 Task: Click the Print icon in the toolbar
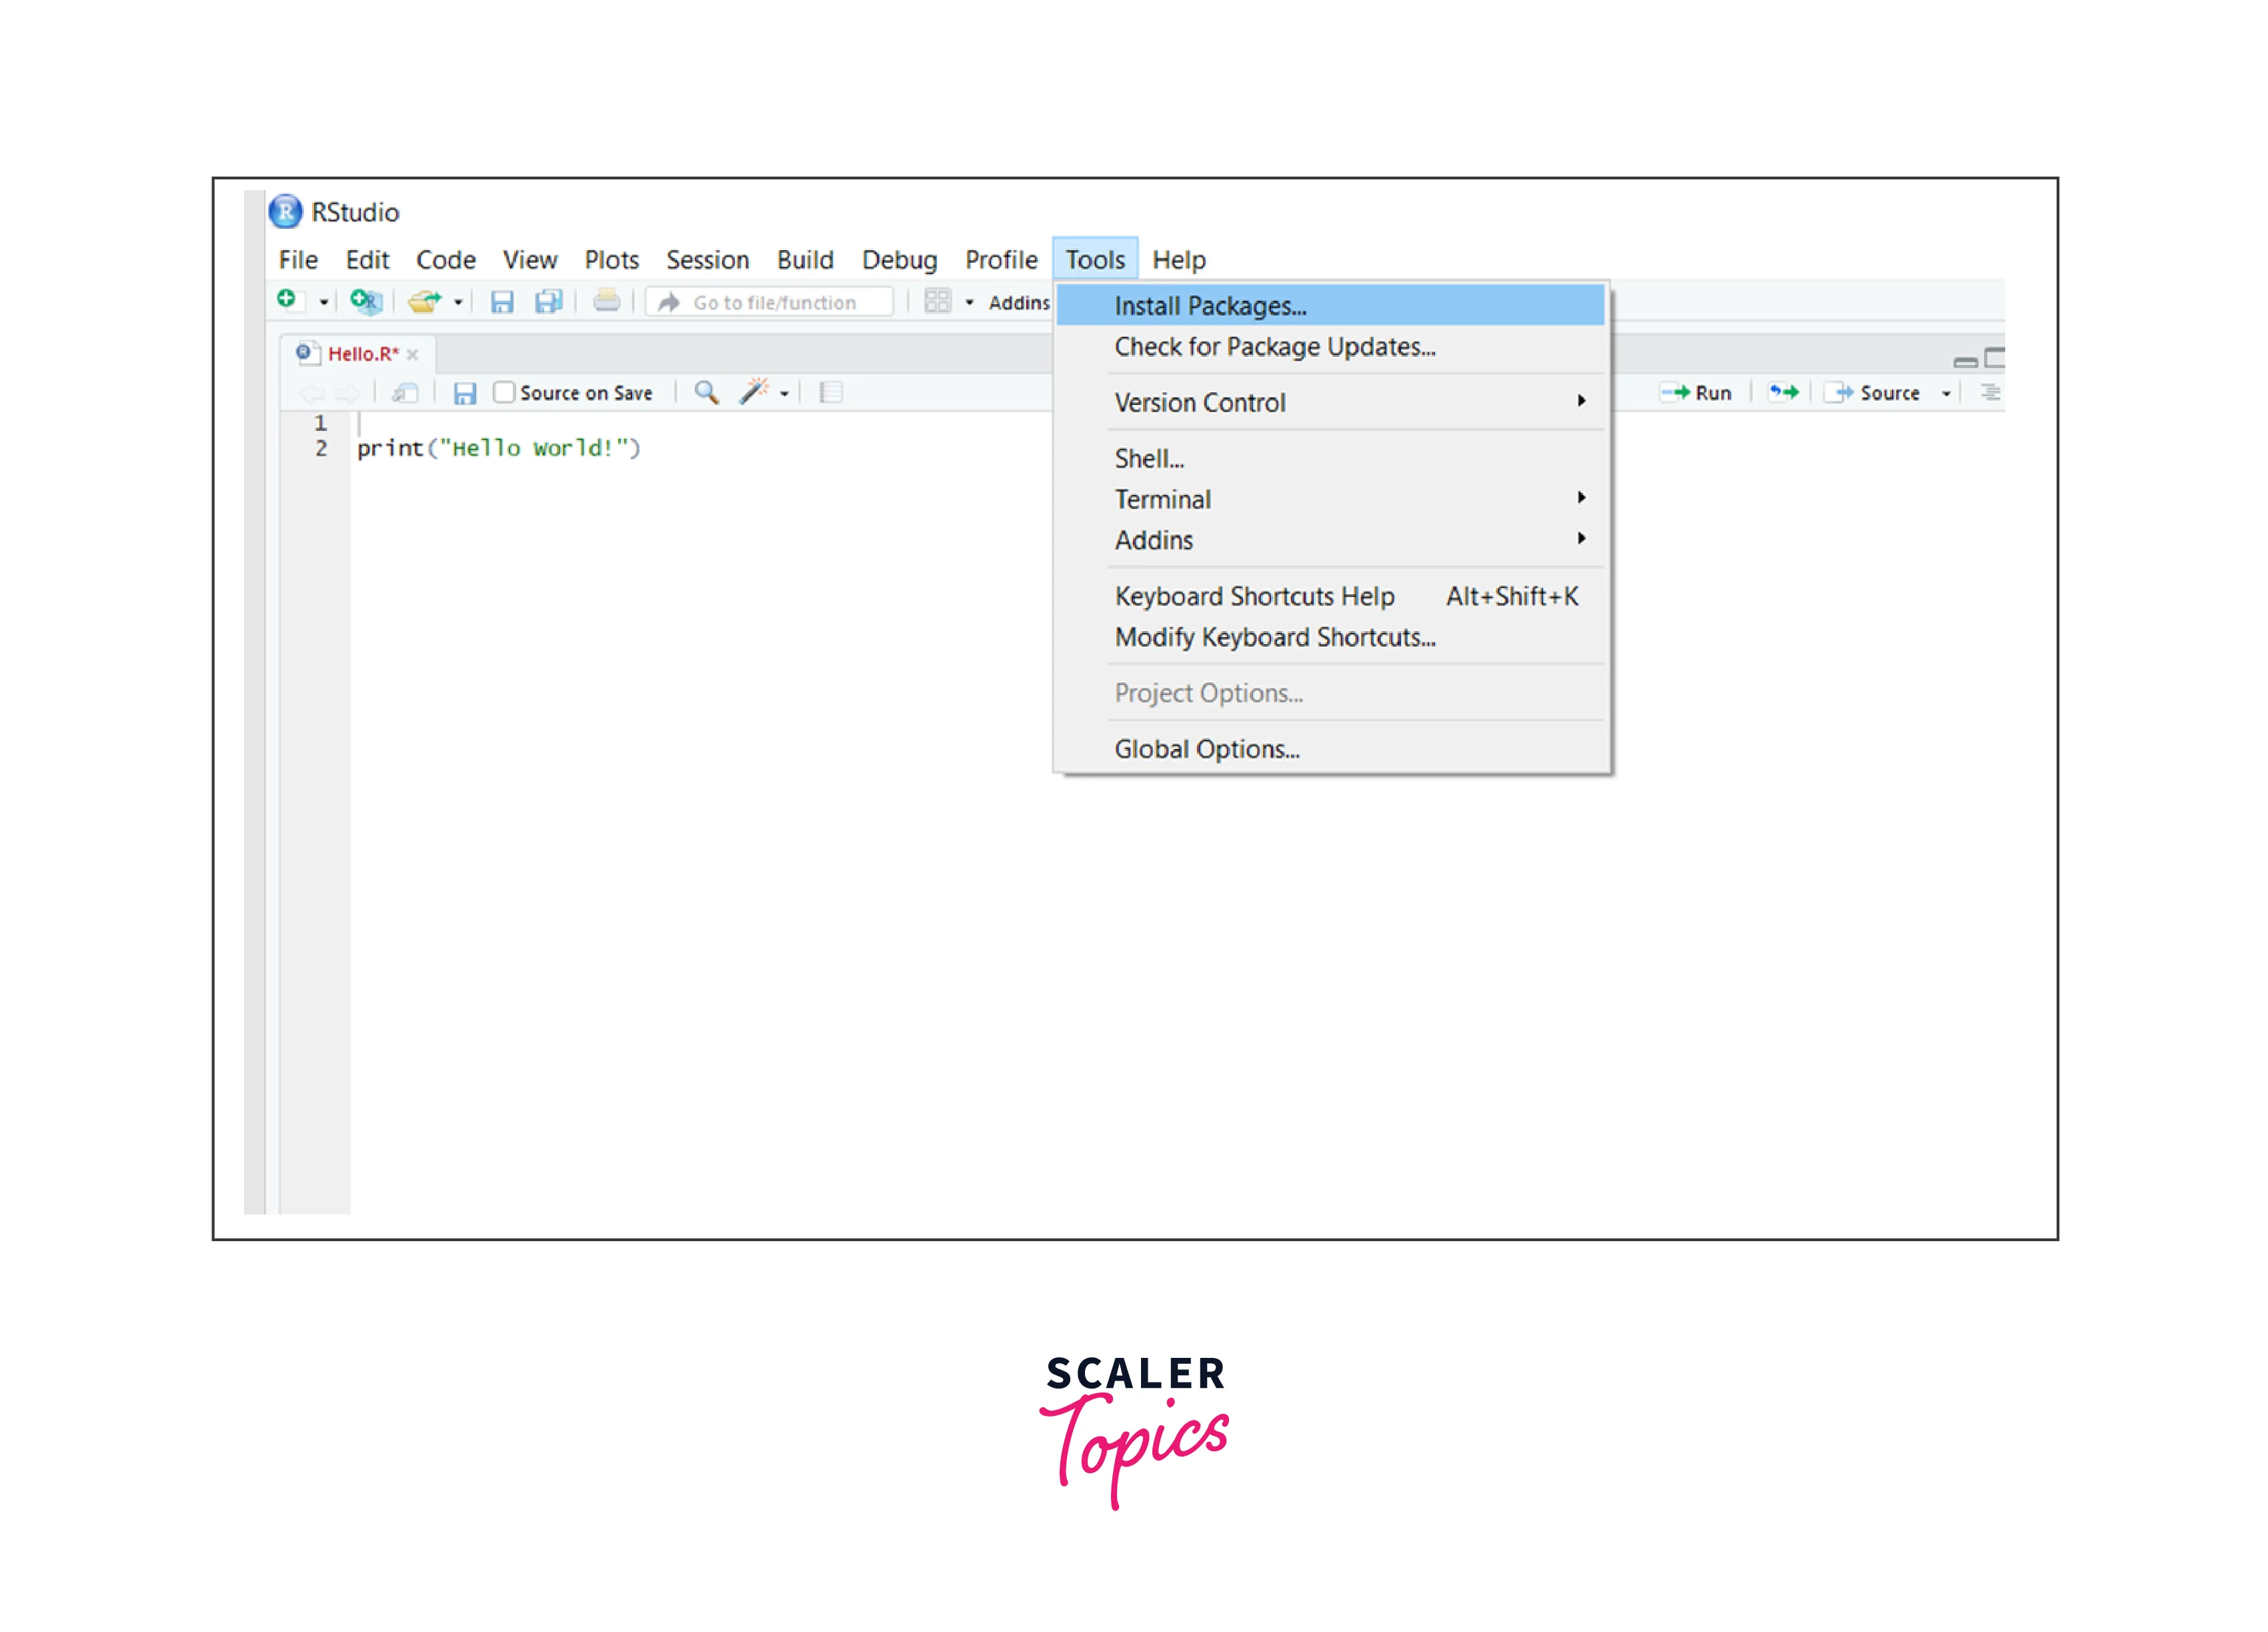point(606,301)
